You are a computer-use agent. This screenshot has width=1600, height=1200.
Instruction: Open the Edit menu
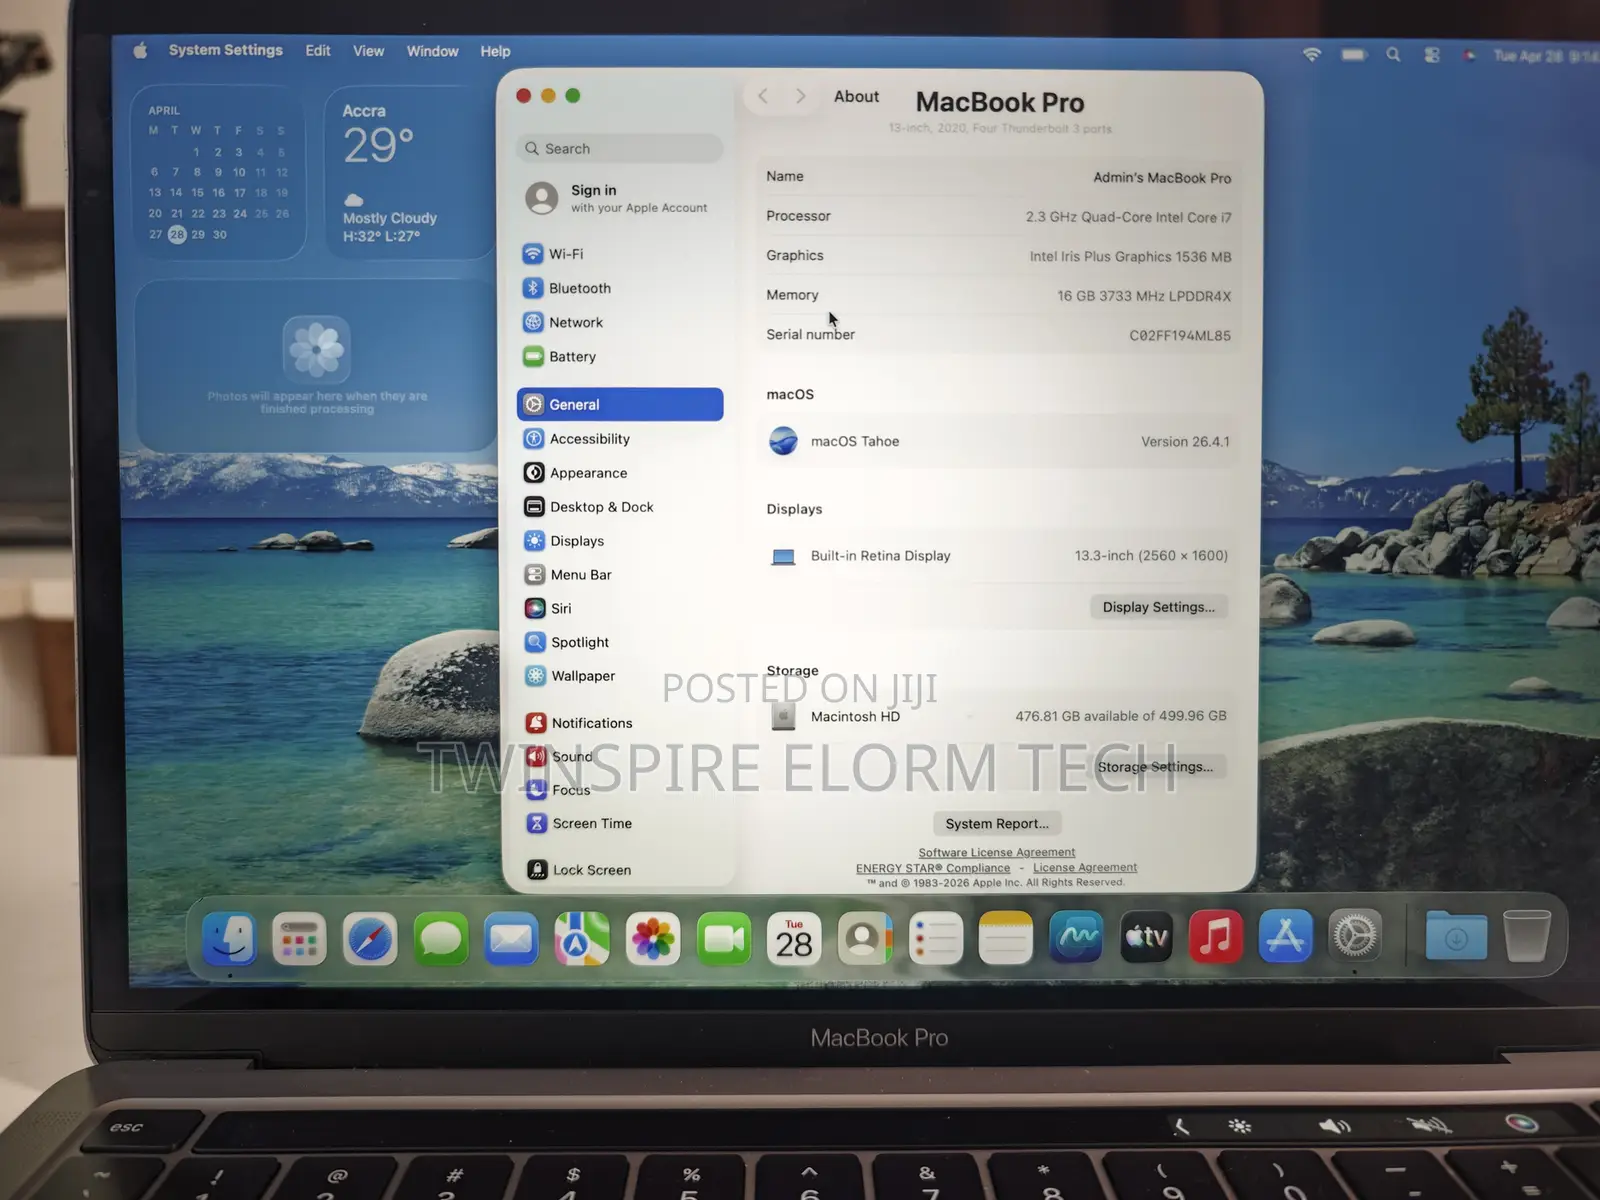click(x=318, y=51)
